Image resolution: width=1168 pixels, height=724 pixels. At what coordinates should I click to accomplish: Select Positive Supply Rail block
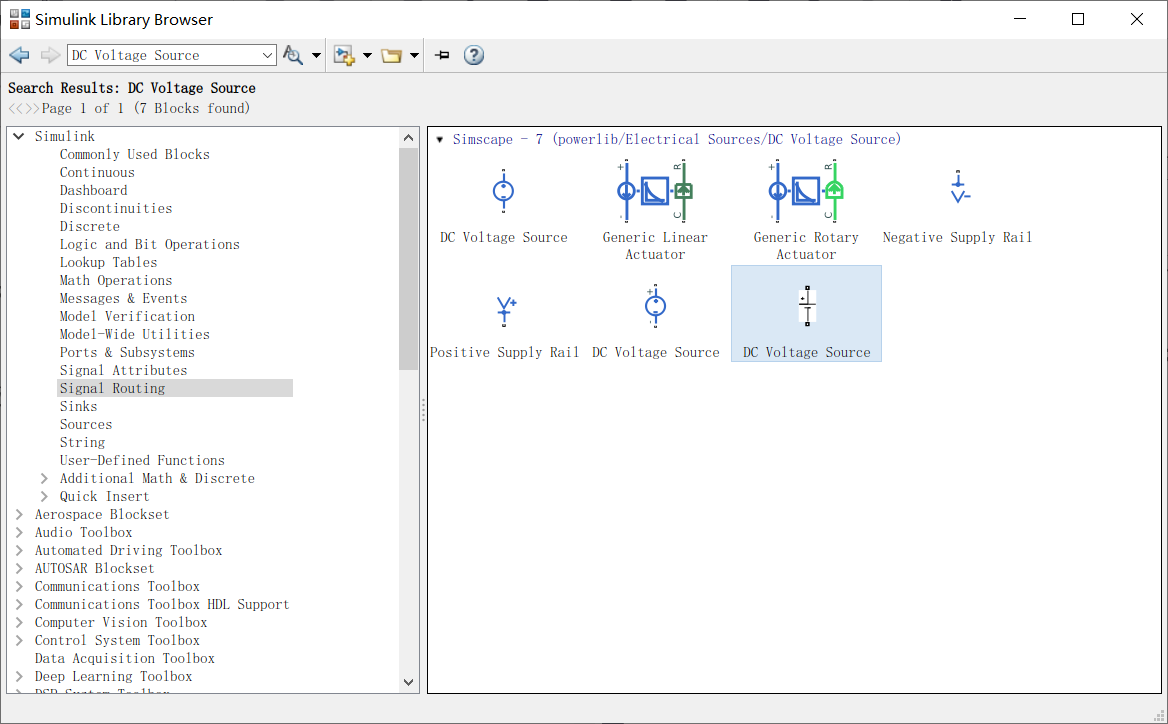click(x=506, y=311)
